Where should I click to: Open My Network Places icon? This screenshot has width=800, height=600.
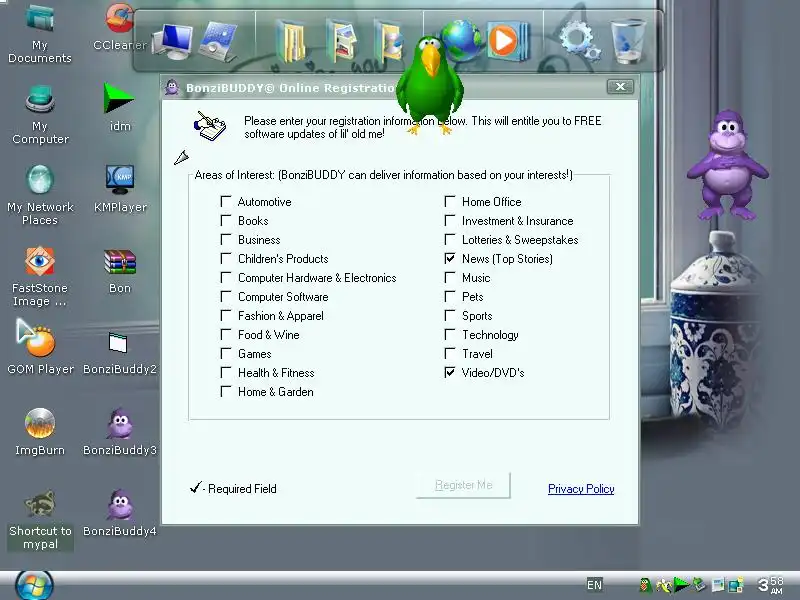click(x=40, y=195)
